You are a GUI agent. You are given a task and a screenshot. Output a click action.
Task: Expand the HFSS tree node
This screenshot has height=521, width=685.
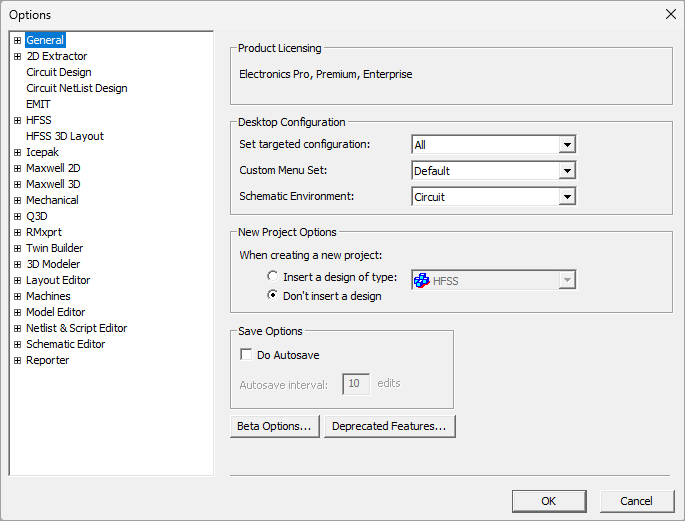pyautogui.click(x=17, y=120)
